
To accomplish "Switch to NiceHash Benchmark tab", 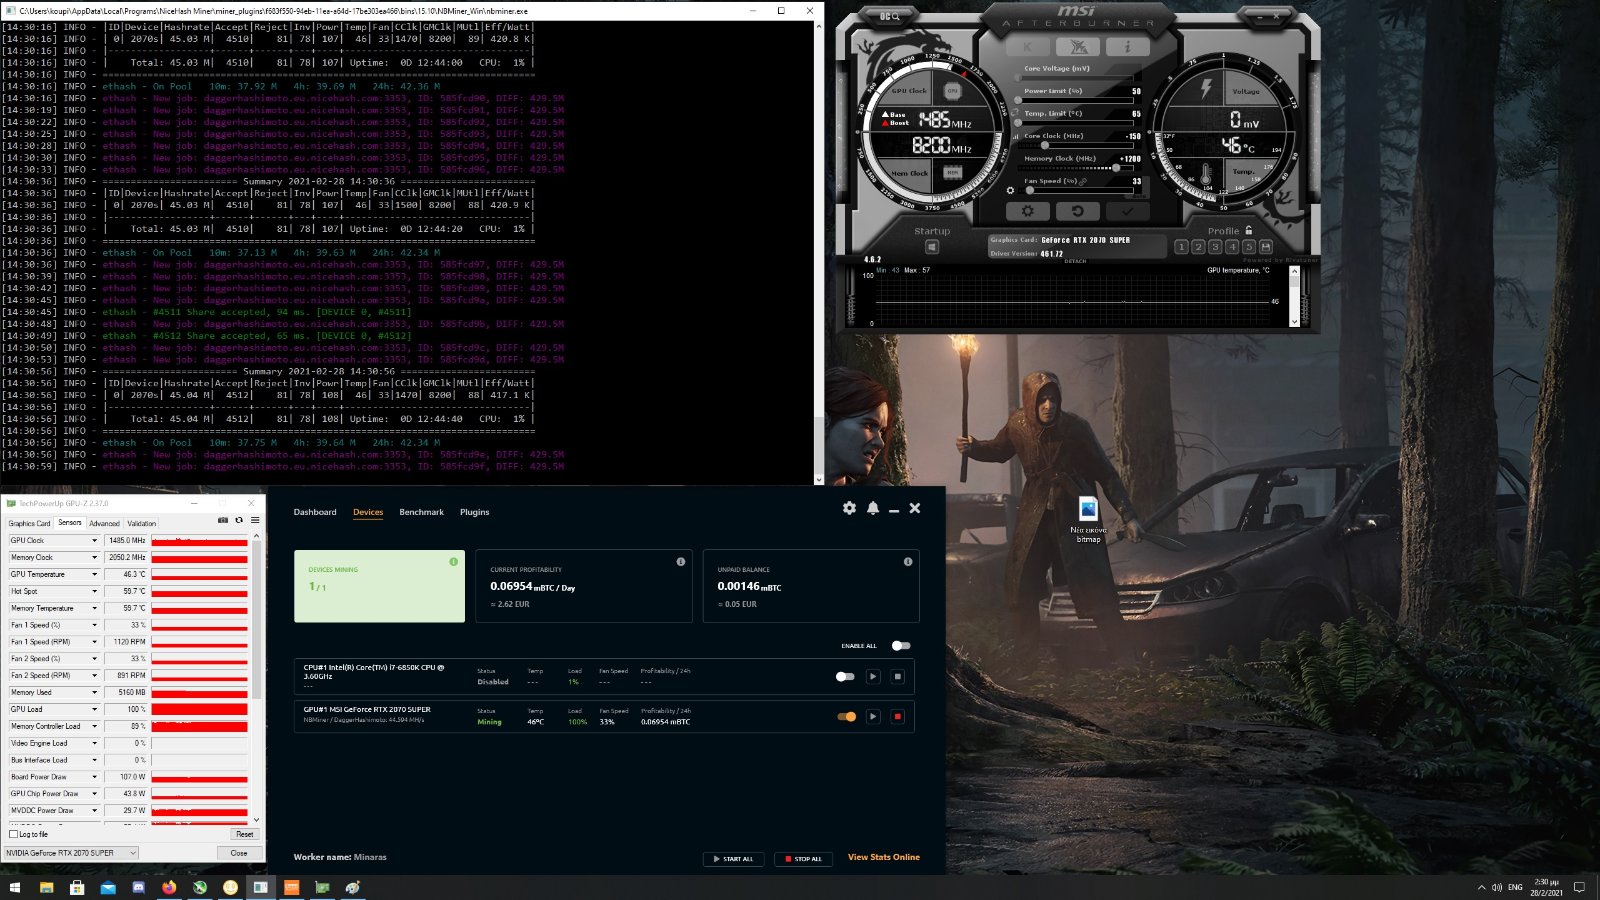I will click(421, 512).
